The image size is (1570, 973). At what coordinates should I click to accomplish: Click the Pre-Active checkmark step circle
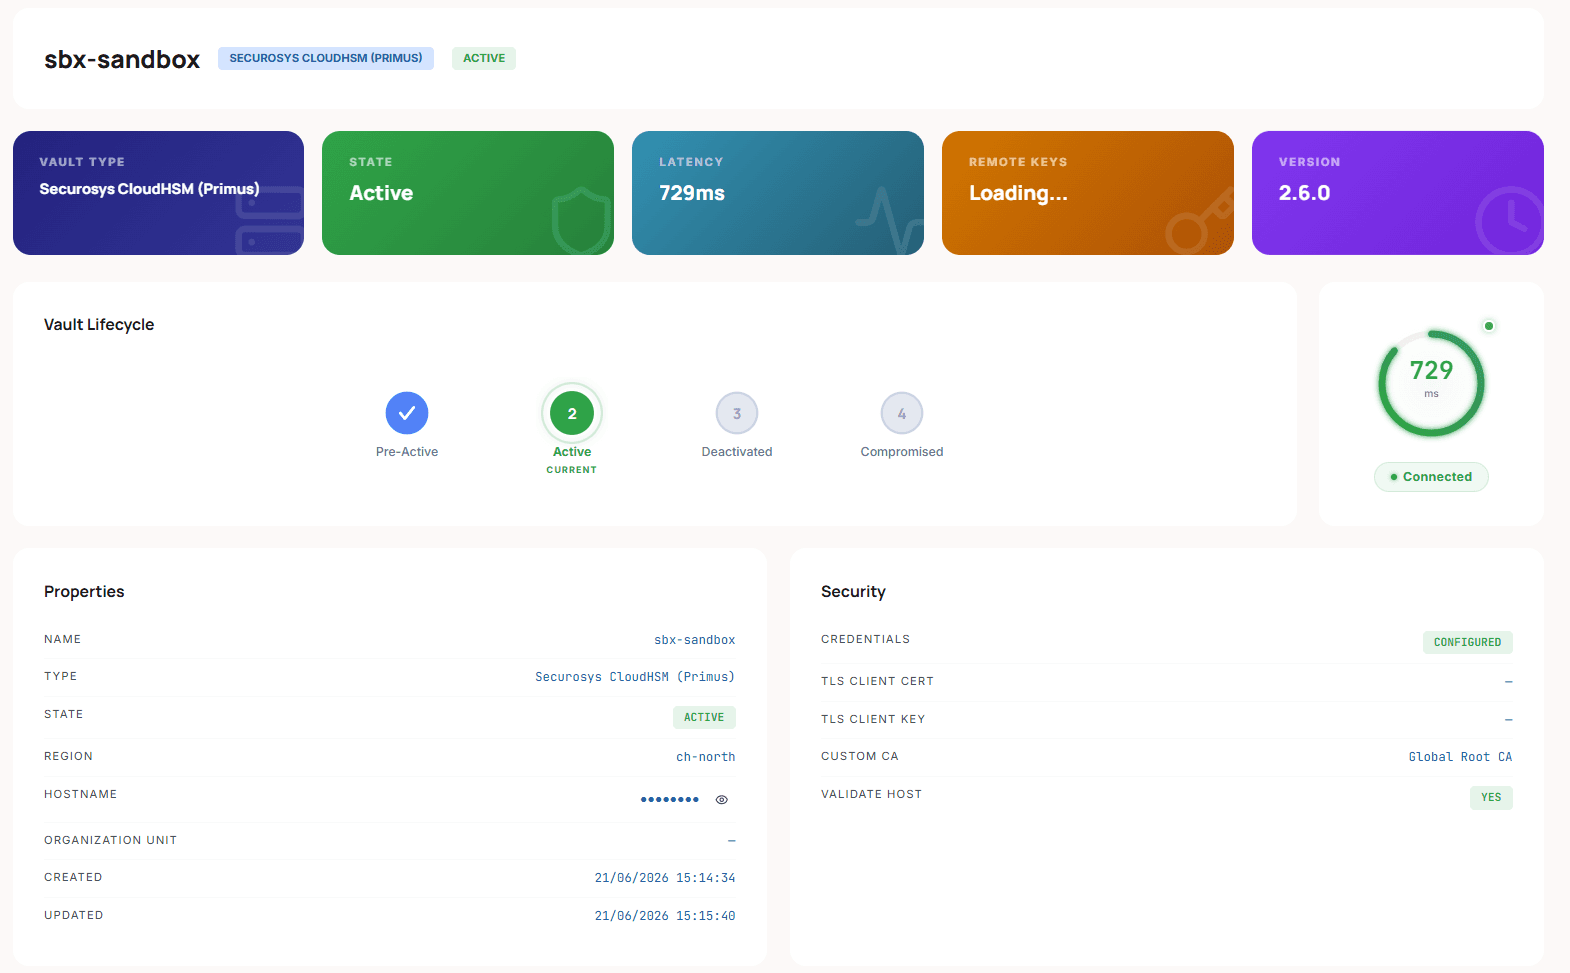pyautogui.click(x=407, y=413)
